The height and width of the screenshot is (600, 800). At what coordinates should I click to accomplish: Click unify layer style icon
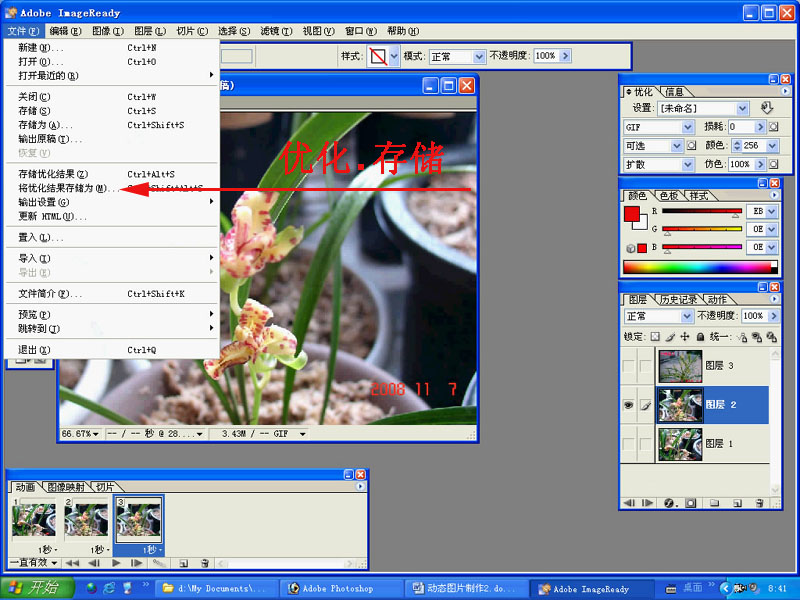click(x=772, y=337)
